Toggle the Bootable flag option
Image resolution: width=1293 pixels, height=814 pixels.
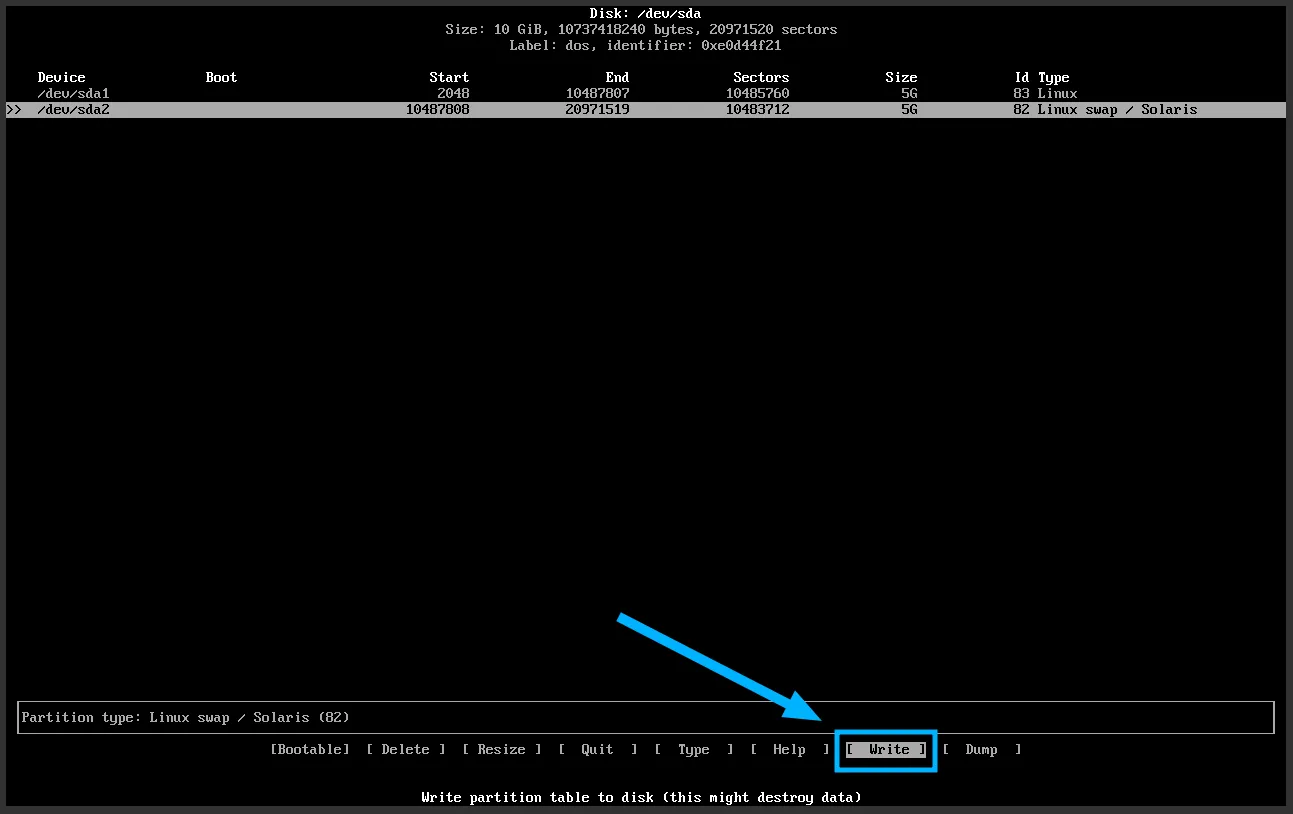[x=310, y=750]
